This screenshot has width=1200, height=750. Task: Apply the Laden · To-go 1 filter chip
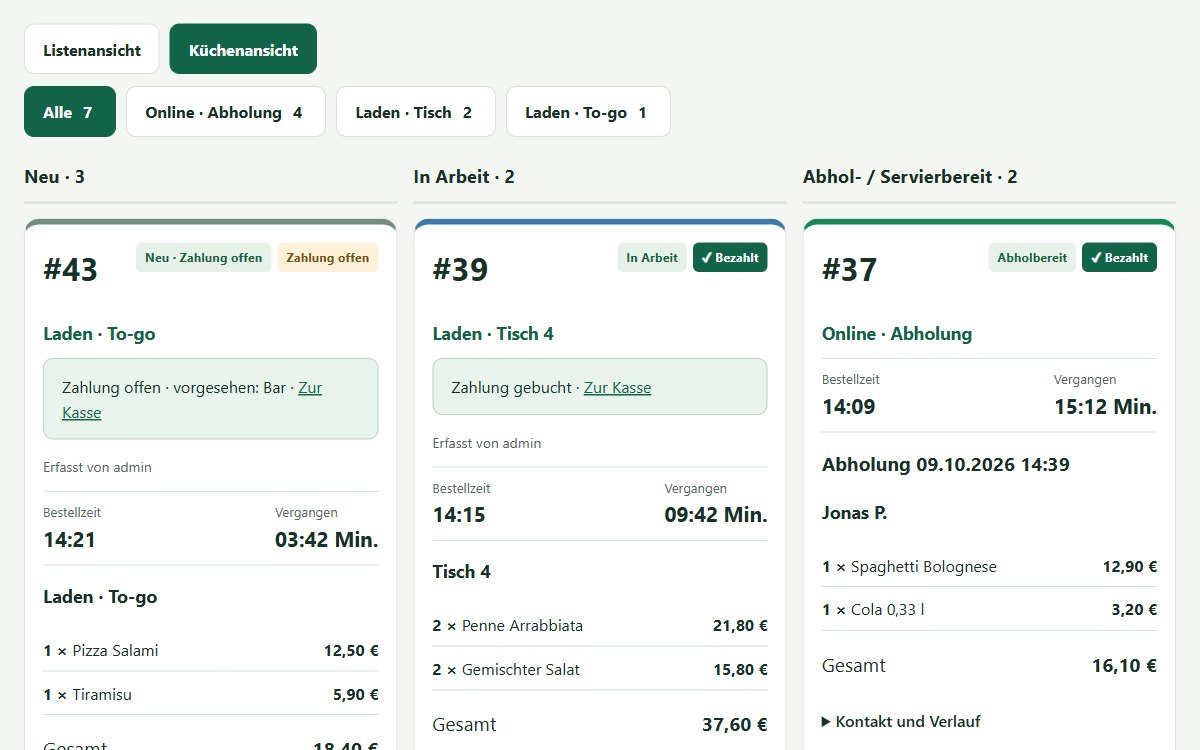coord(588,111)
